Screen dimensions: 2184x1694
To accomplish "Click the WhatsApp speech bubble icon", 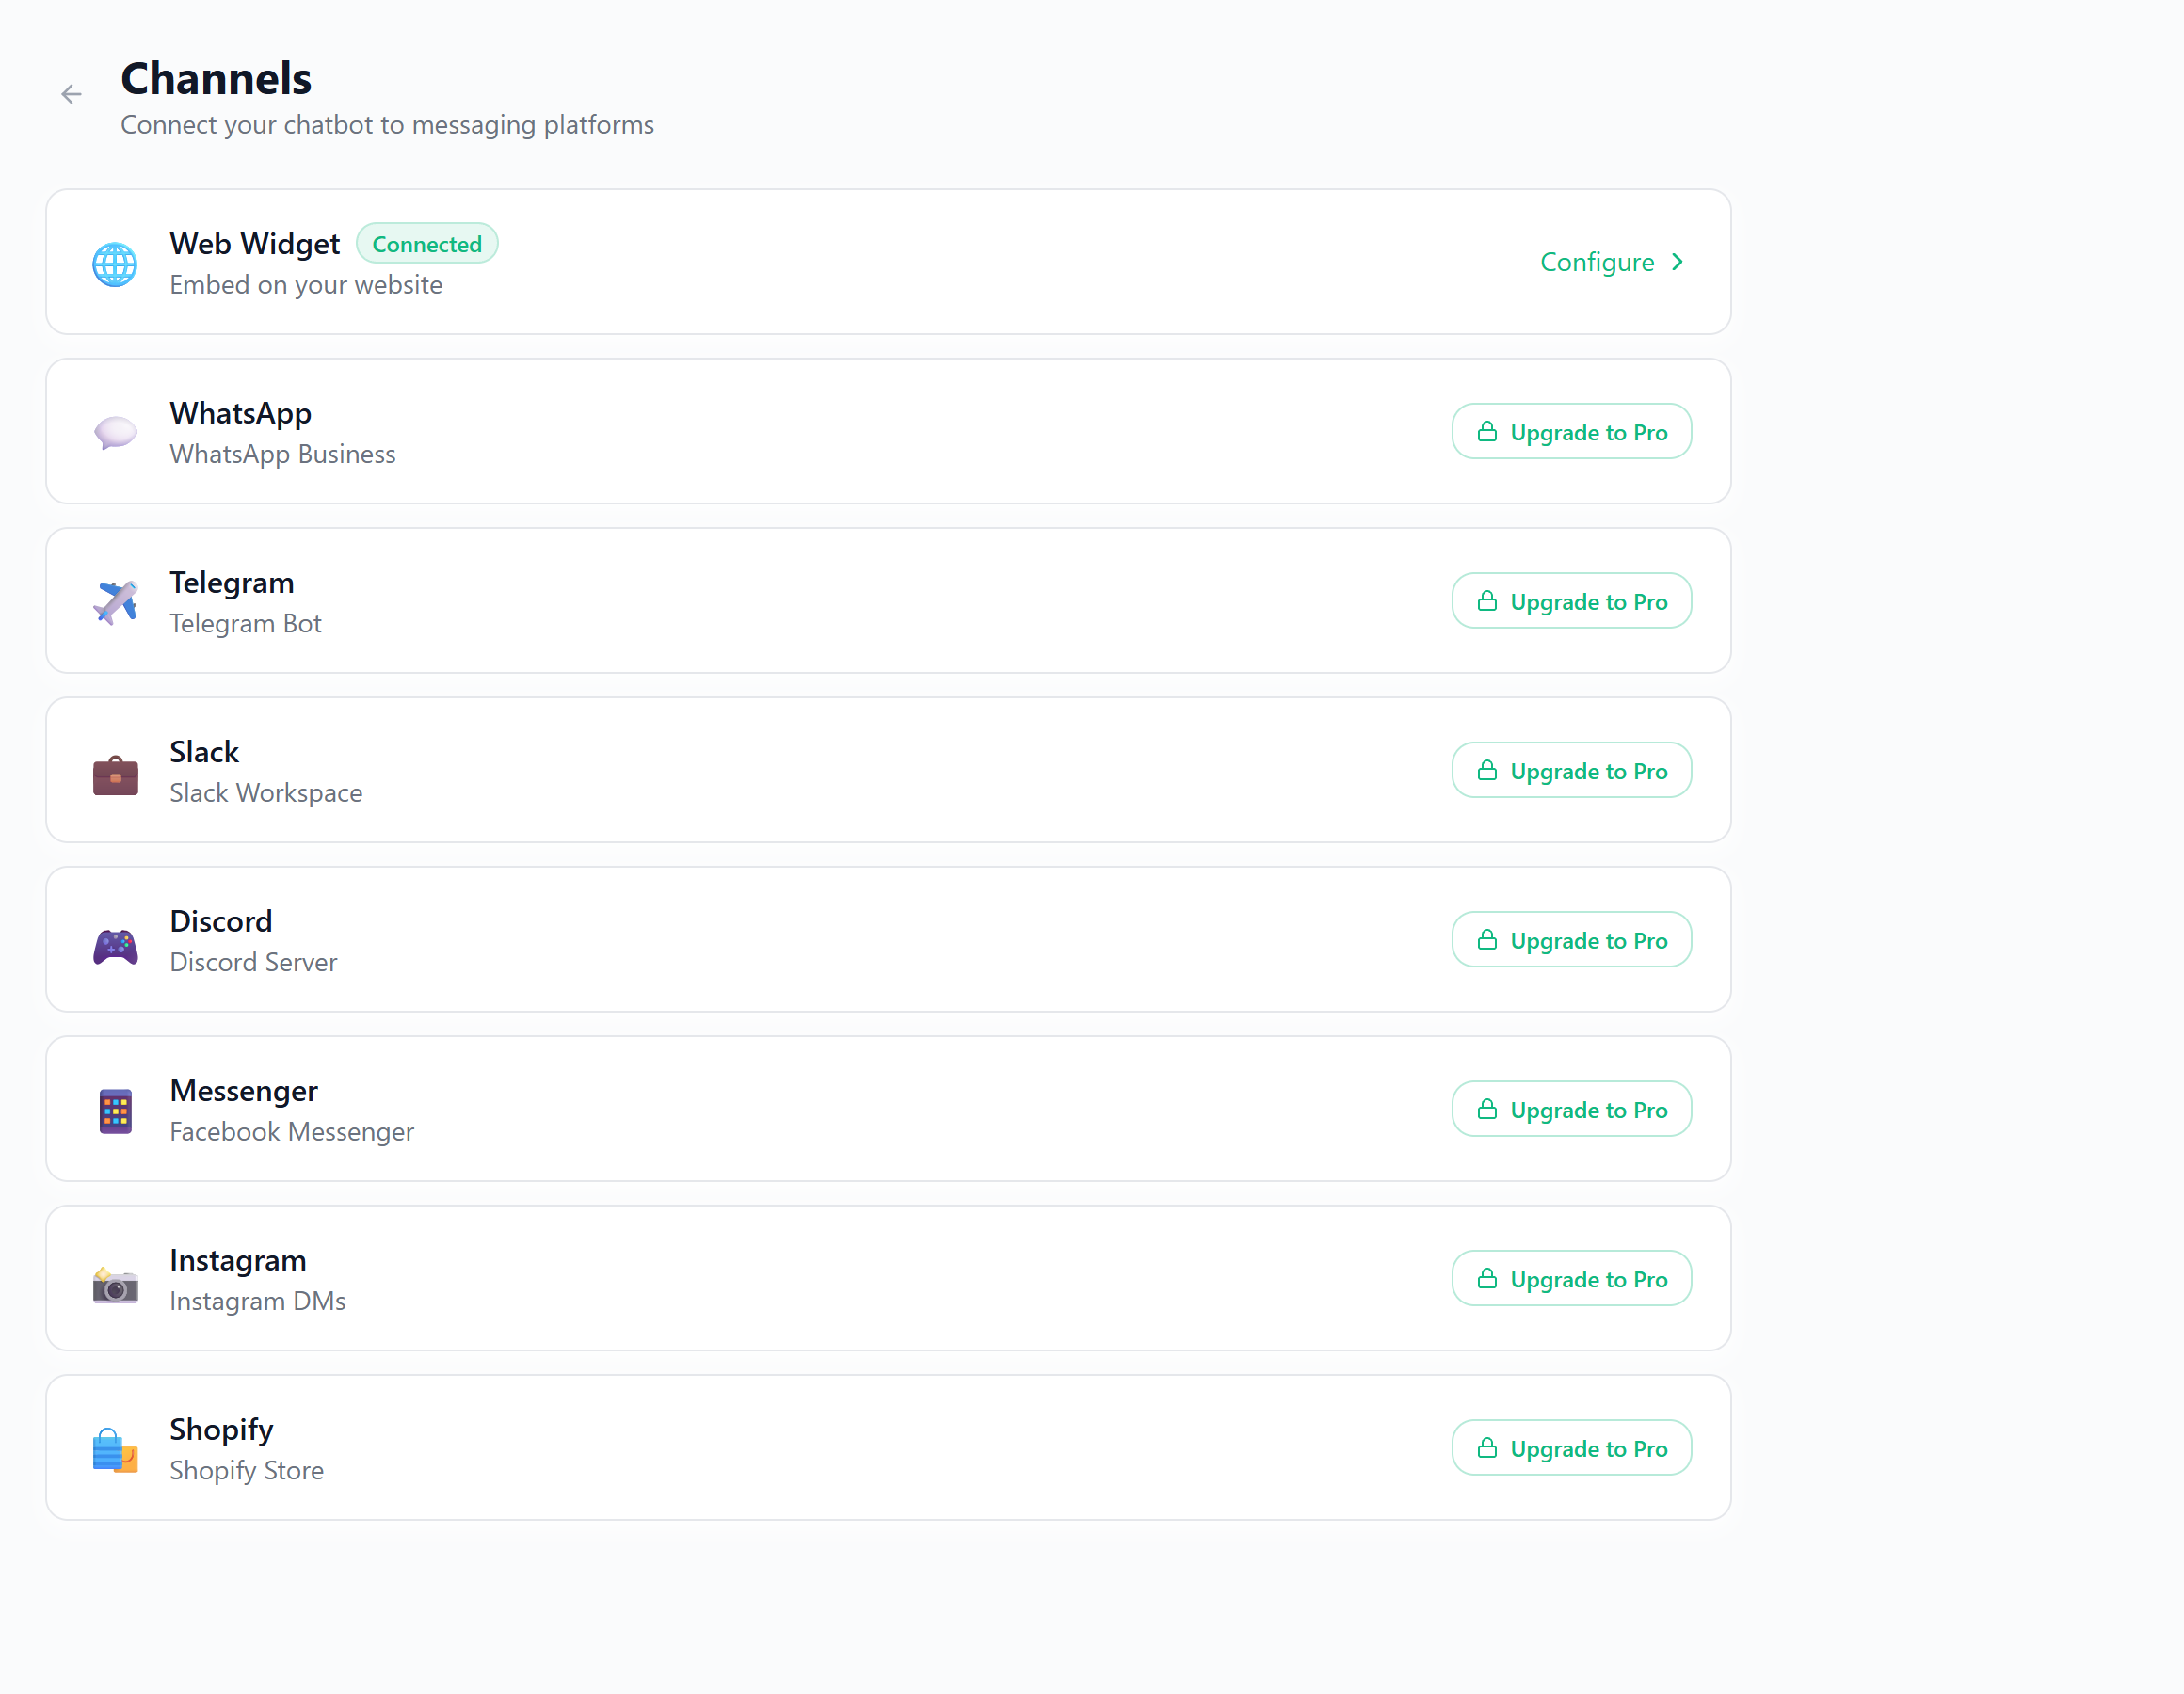I will pos(115,432).
